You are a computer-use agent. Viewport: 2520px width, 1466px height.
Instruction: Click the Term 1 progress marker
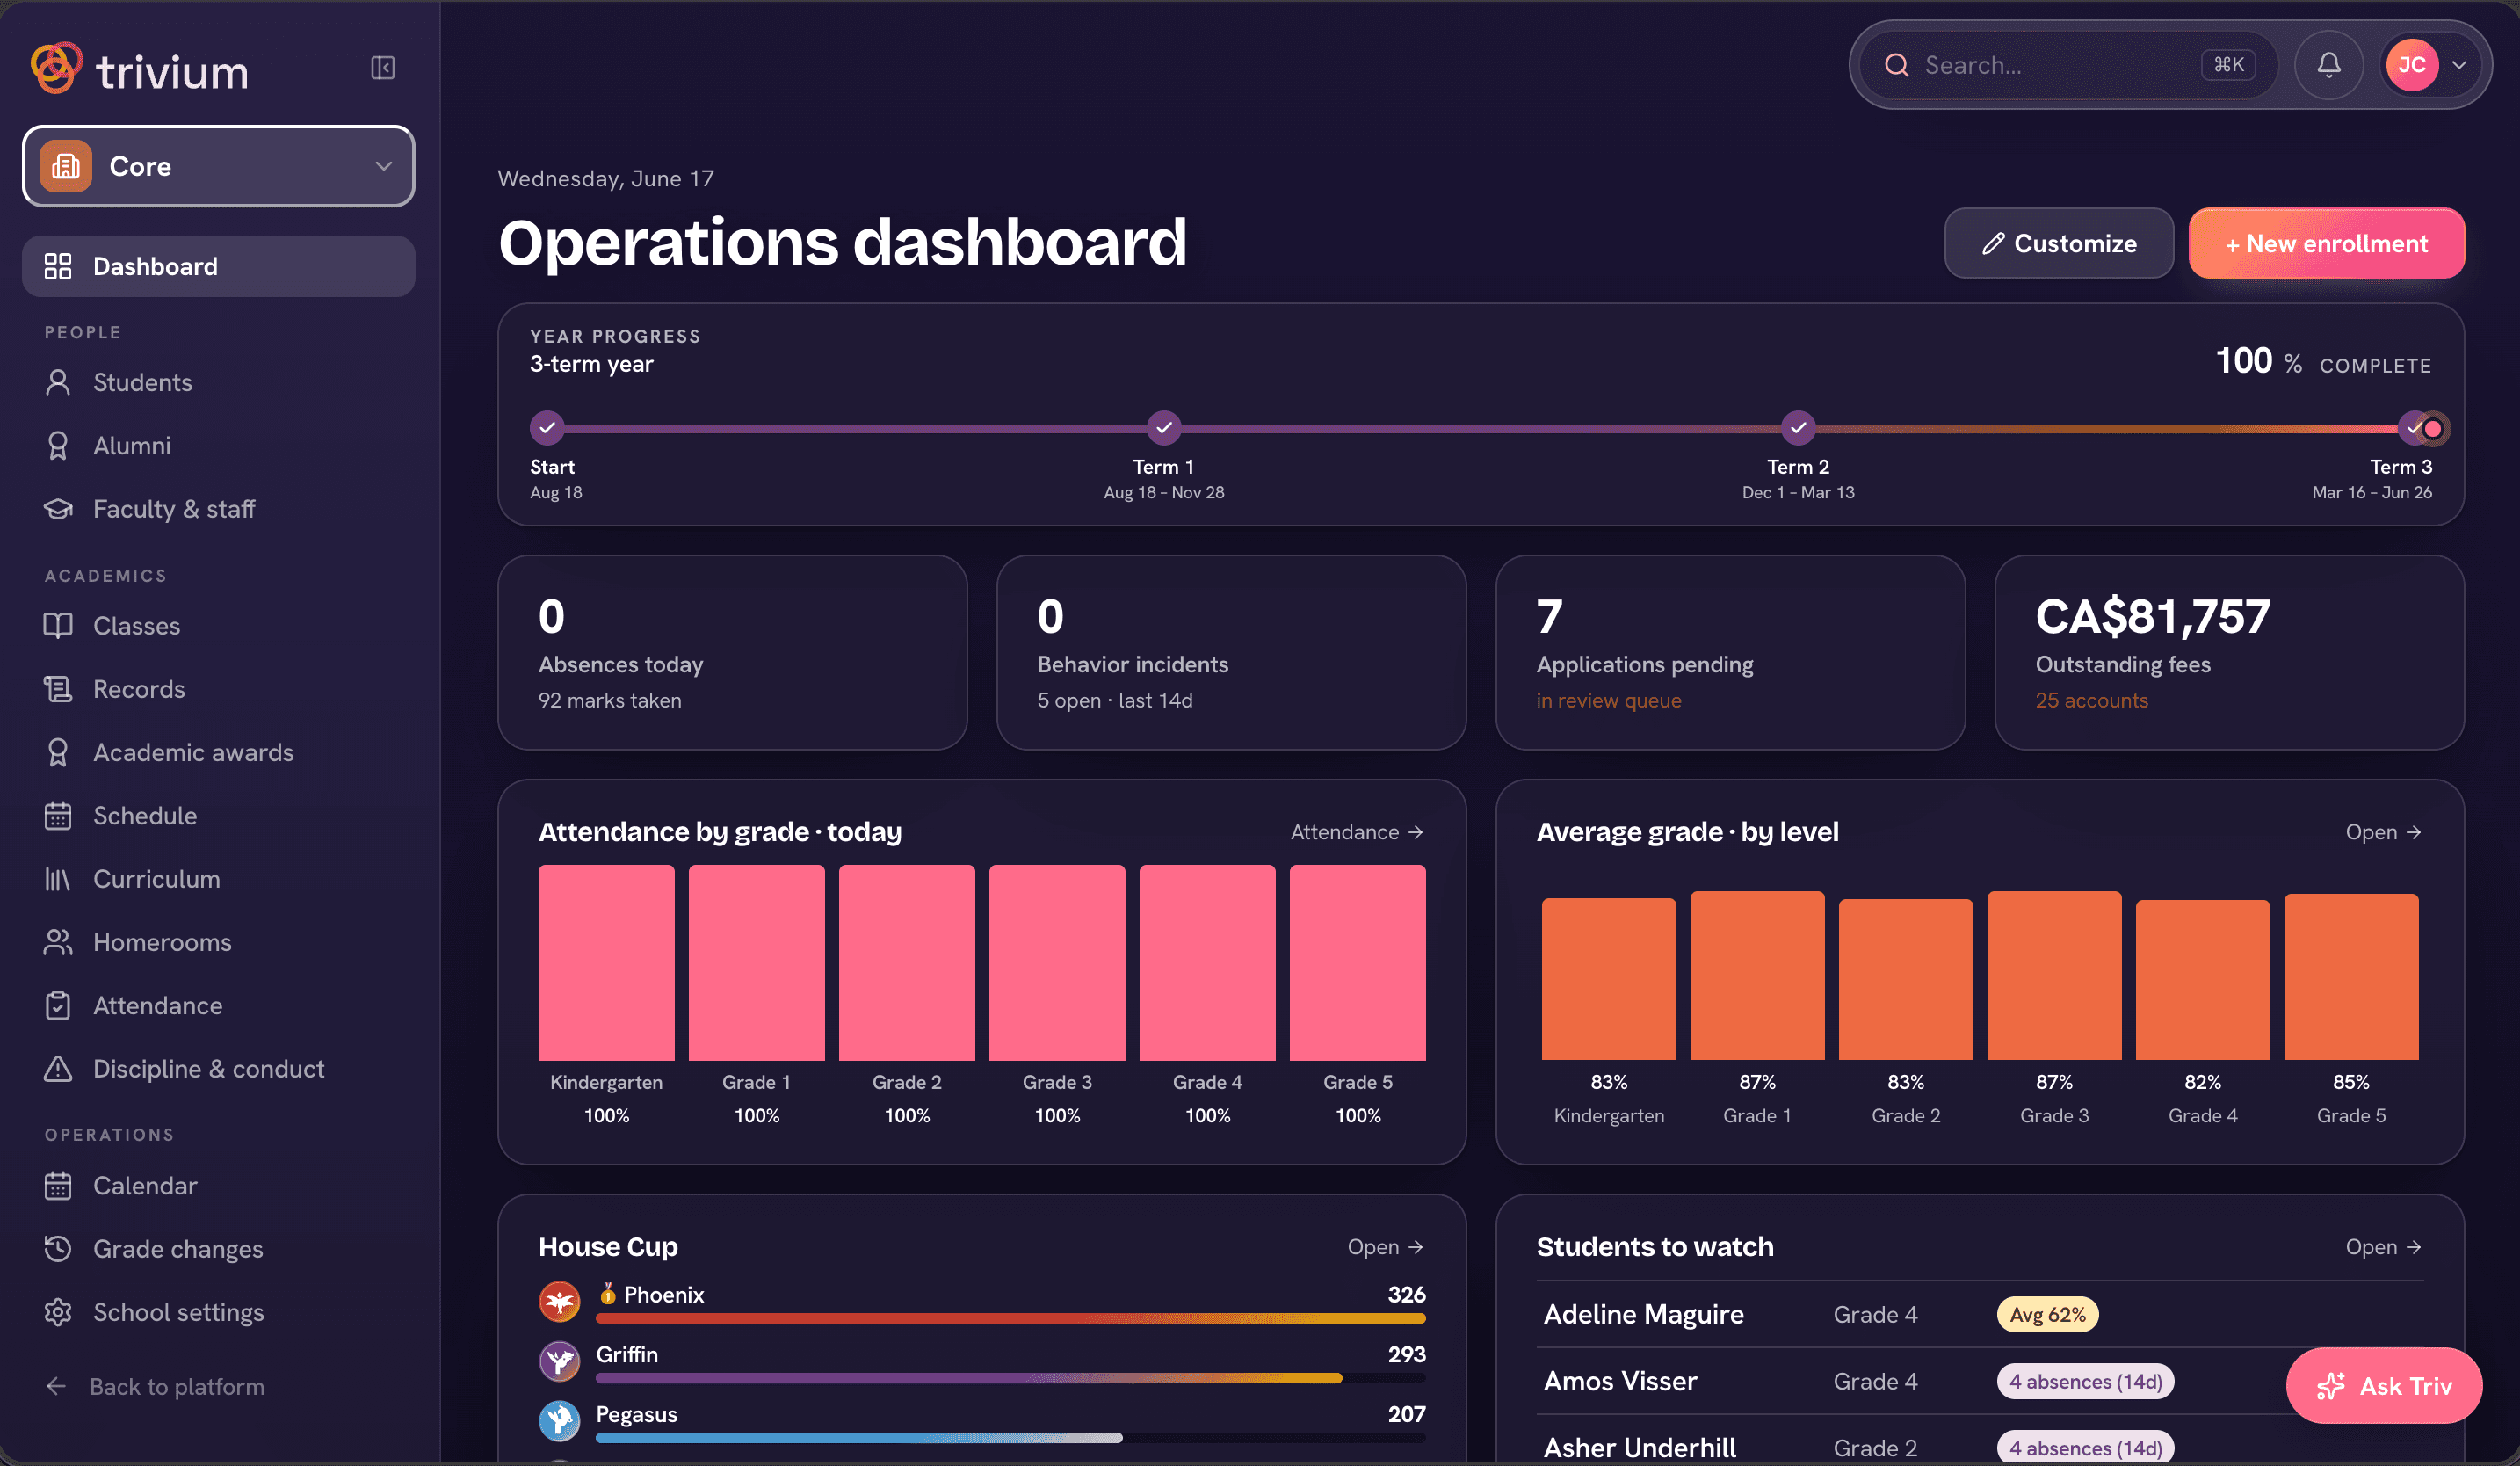[x=1164, y=428]
